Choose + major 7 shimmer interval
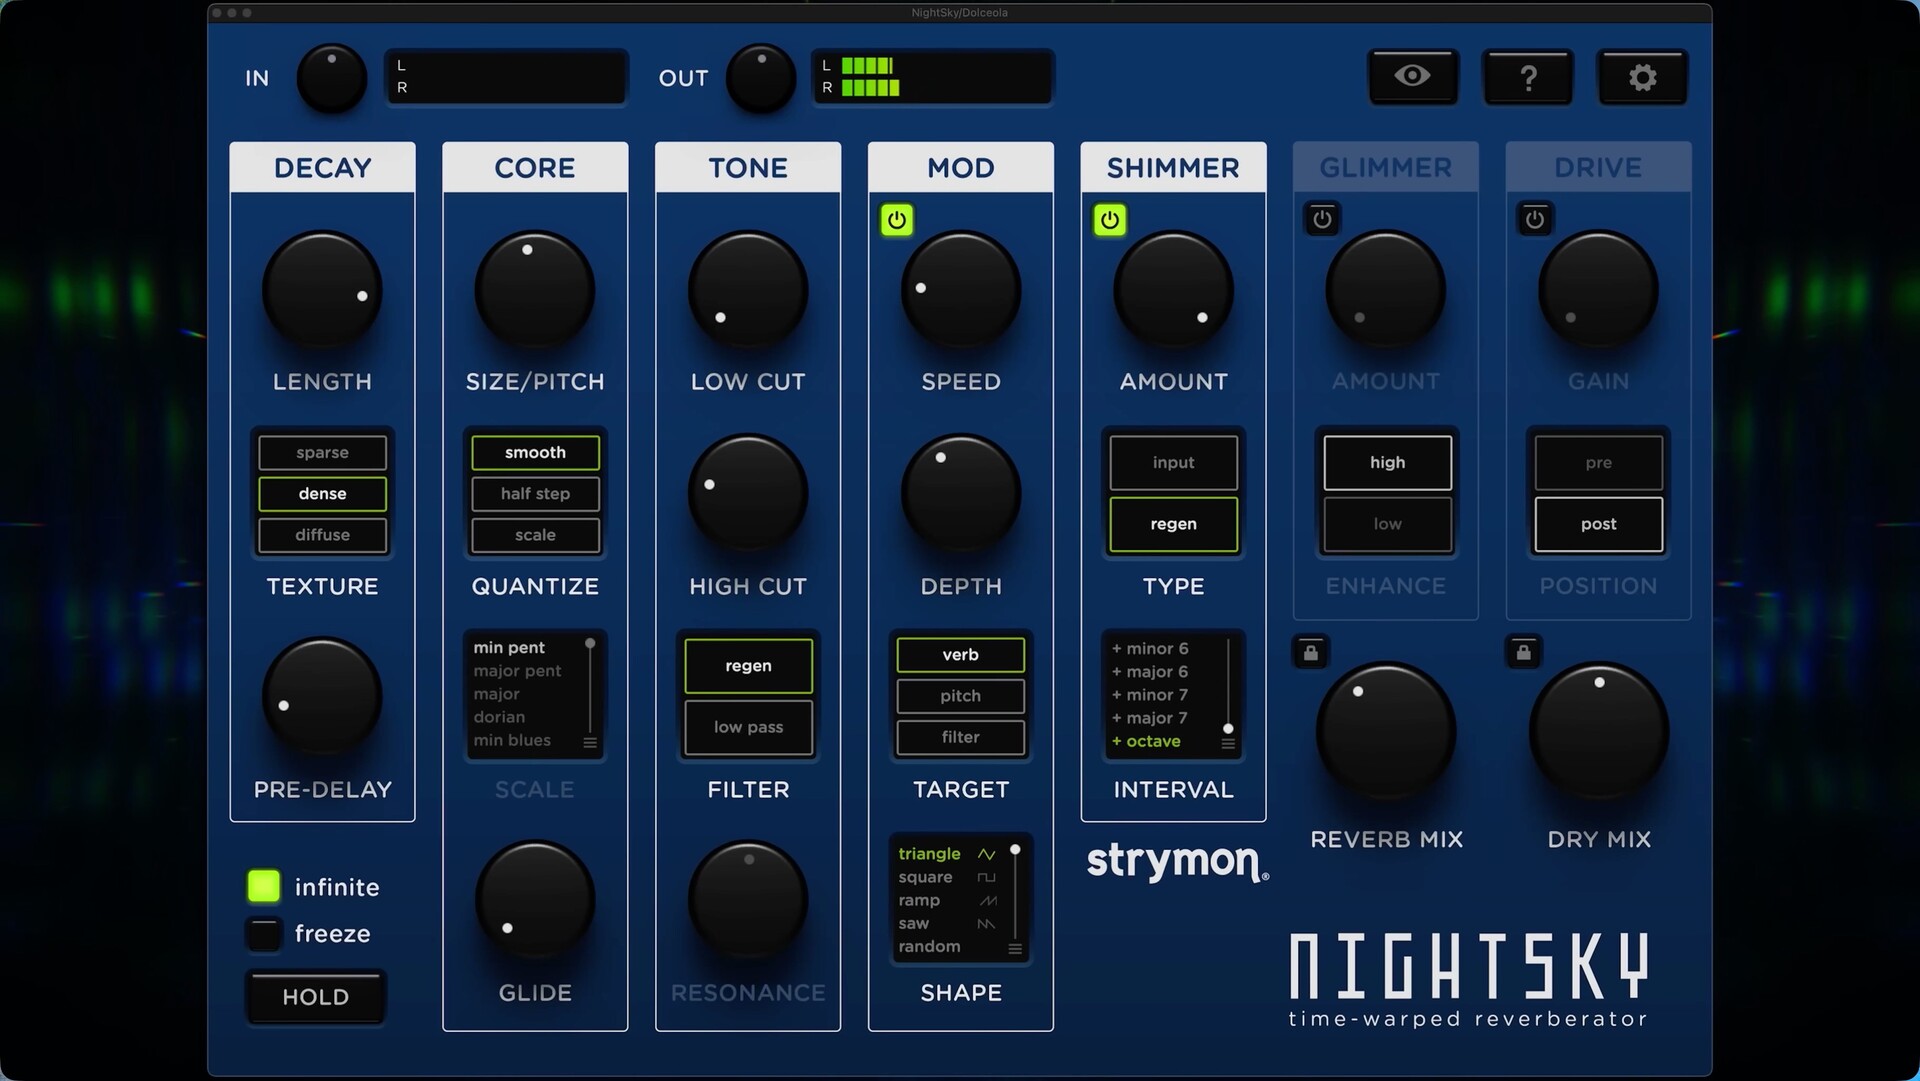1920x1081 pixels. point(1149,718)
